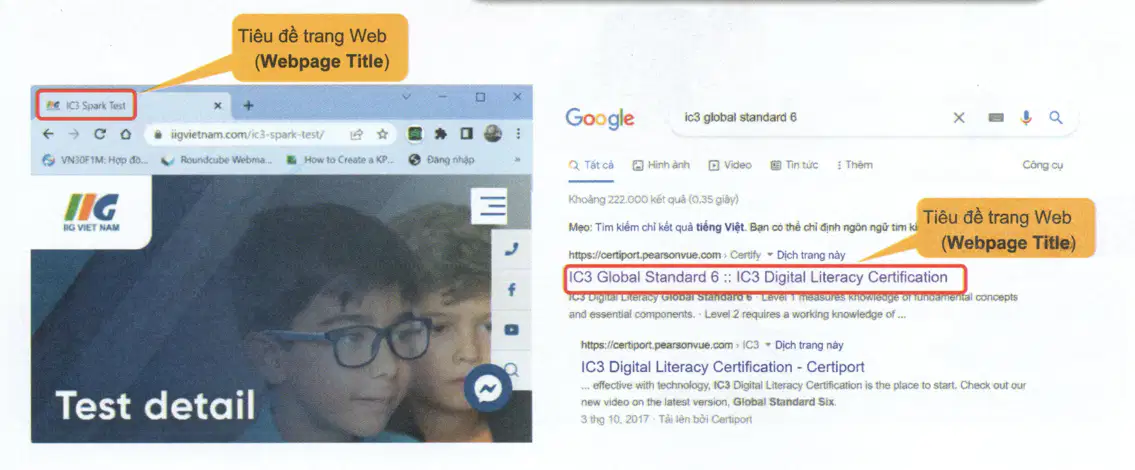Start voice search with microphone icon
The width and height of the screenshot is (1135, 470).
click(x=1026, y=118)
